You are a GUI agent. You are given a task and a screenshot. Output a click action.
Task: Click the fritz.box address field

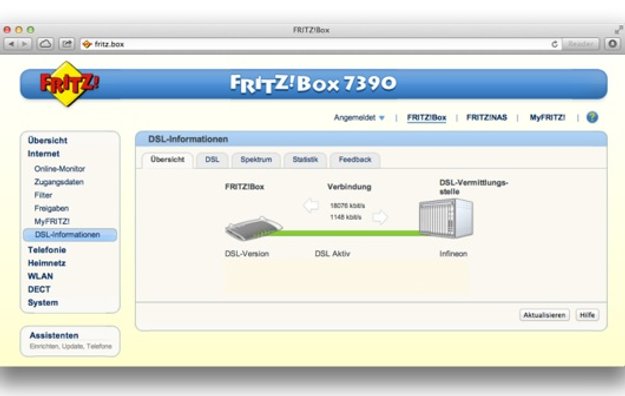pos(315,44)
